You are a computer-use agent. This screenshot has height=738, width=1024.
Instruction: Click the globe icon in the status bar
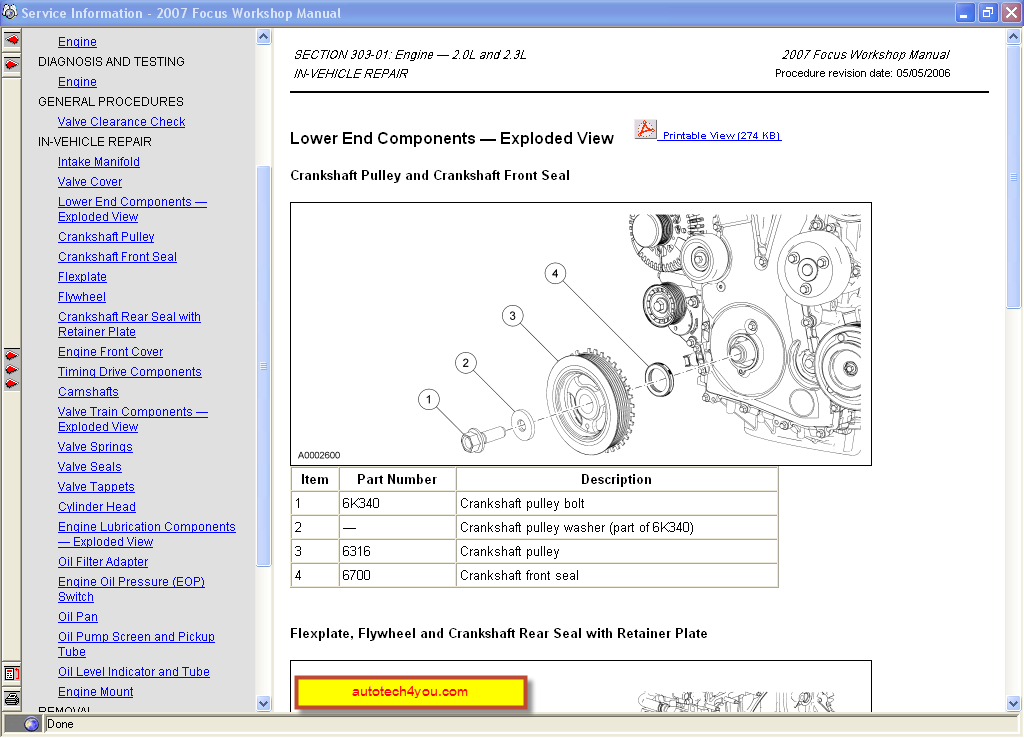click(31, 724)
